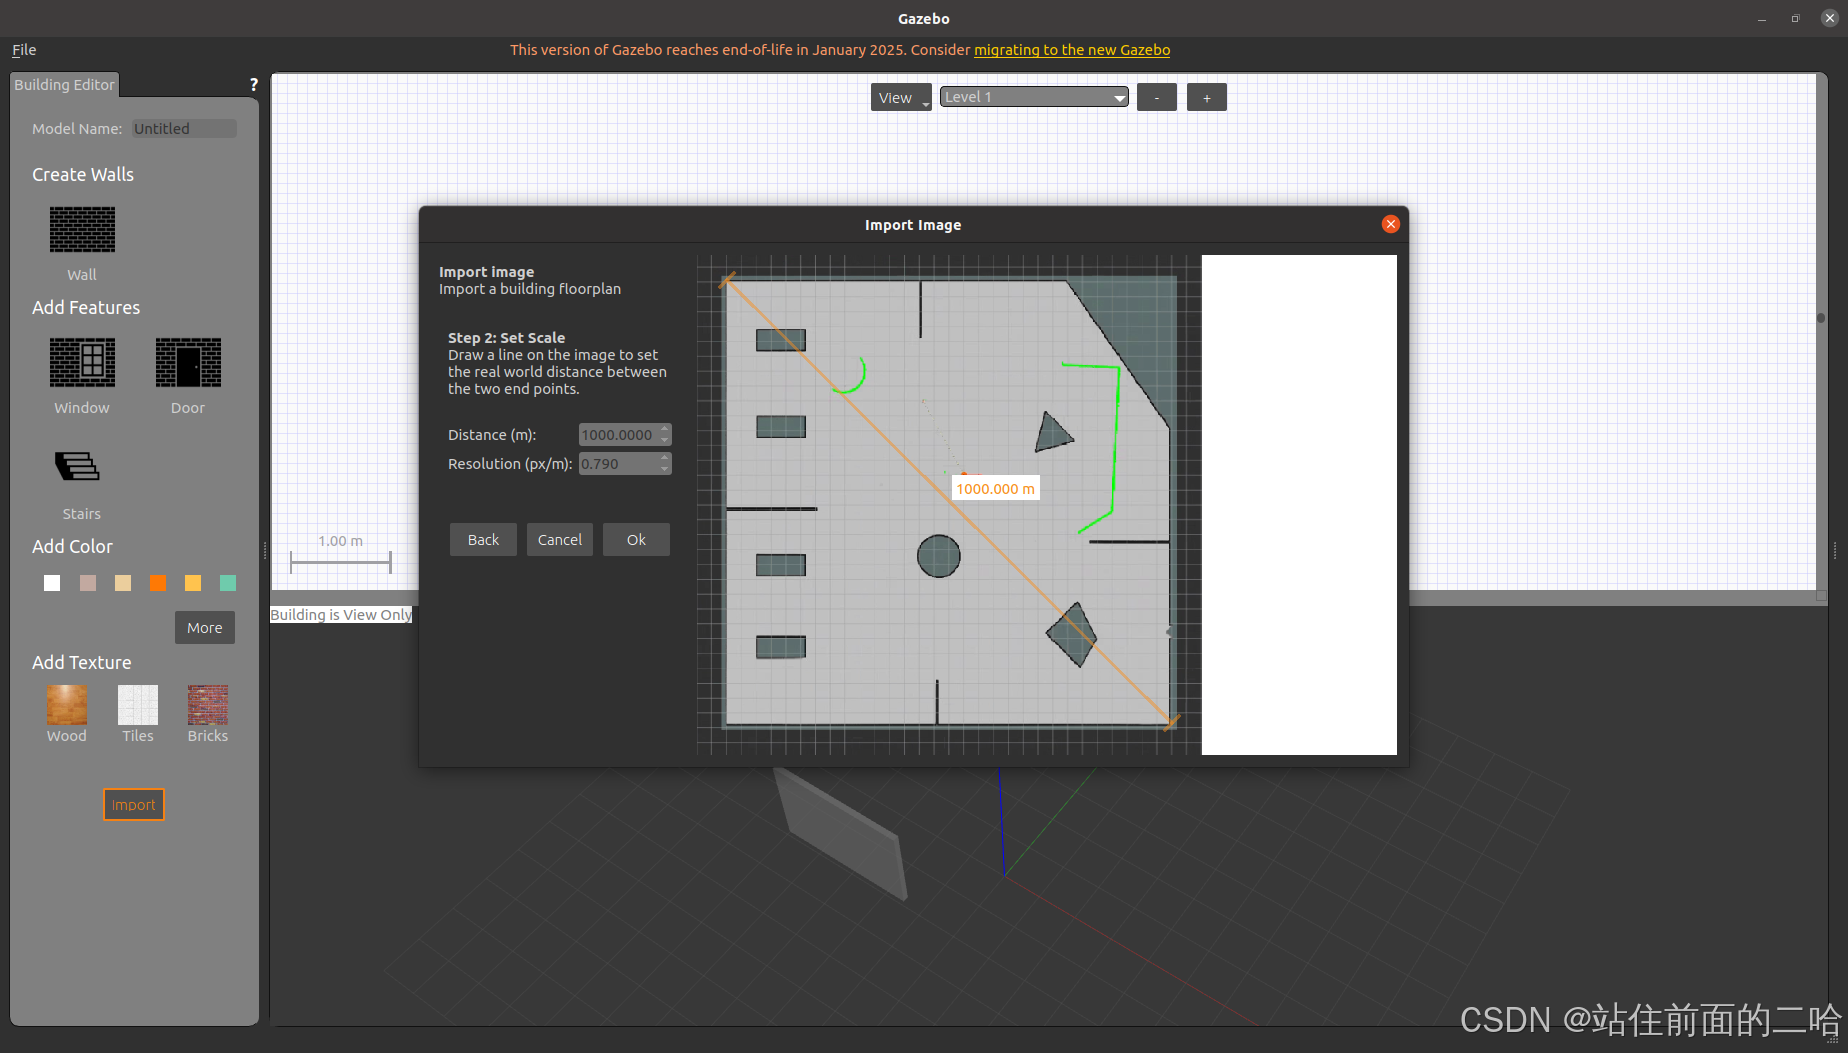The width and height of the screenshot is (1848, 1053).
Task: Pick the teal green color swatch
Action: [228, 583]
